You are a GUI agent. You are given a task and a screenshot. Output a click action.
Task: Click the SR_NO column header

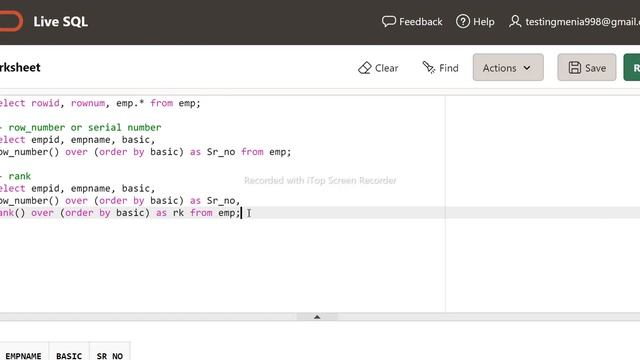(110, 356)
